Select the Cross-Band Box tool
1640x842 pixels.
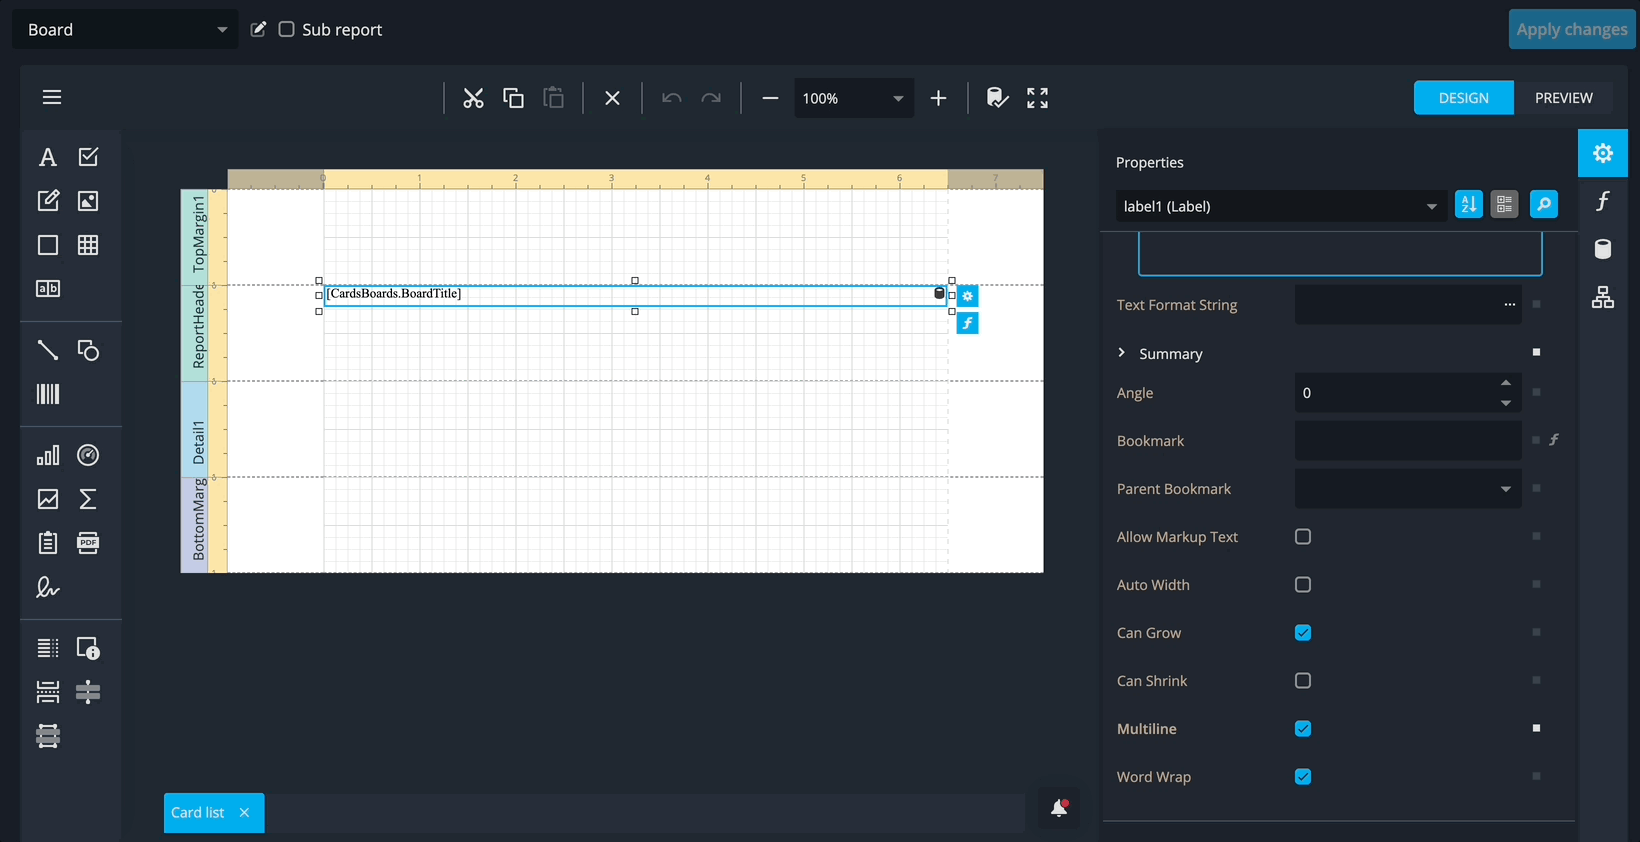[47, 736]
